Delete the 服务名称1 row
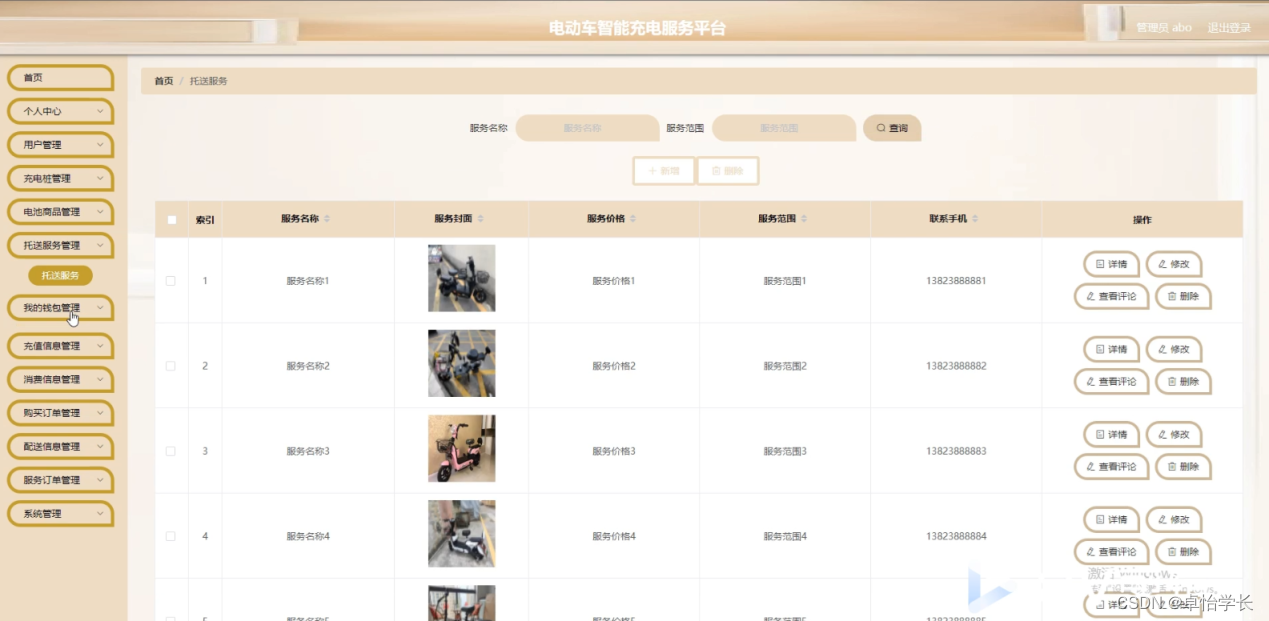This screenshot has width=1269, height=621. tap(1183, 297)
